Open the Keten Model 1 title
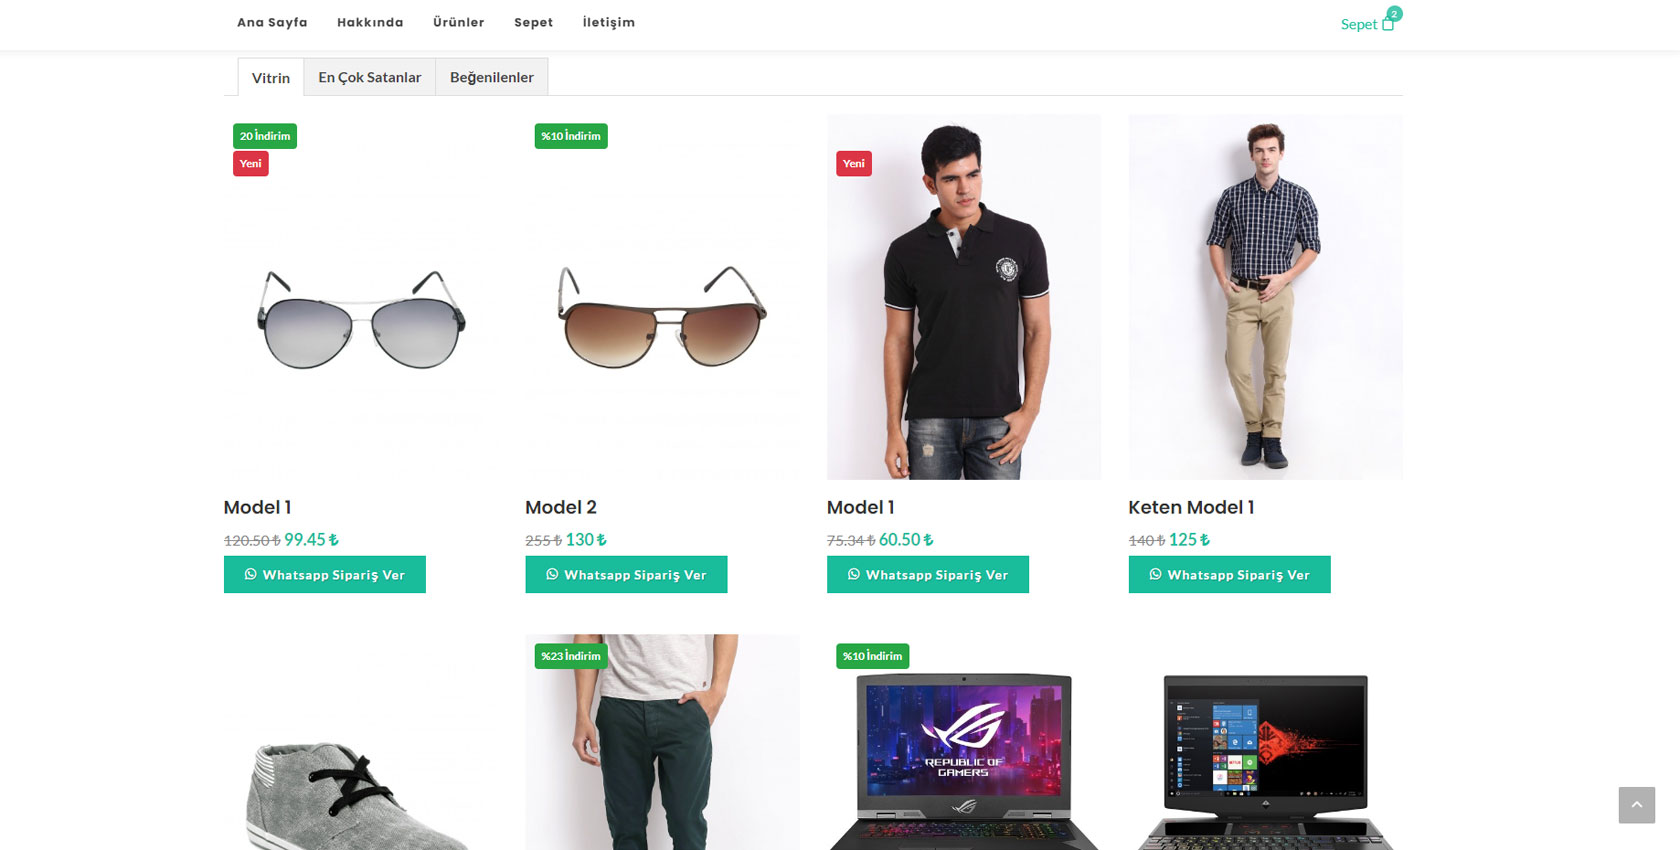The width and height of the screenshot is (1680, 850). pyautogui.click(x=1191, y=507)
